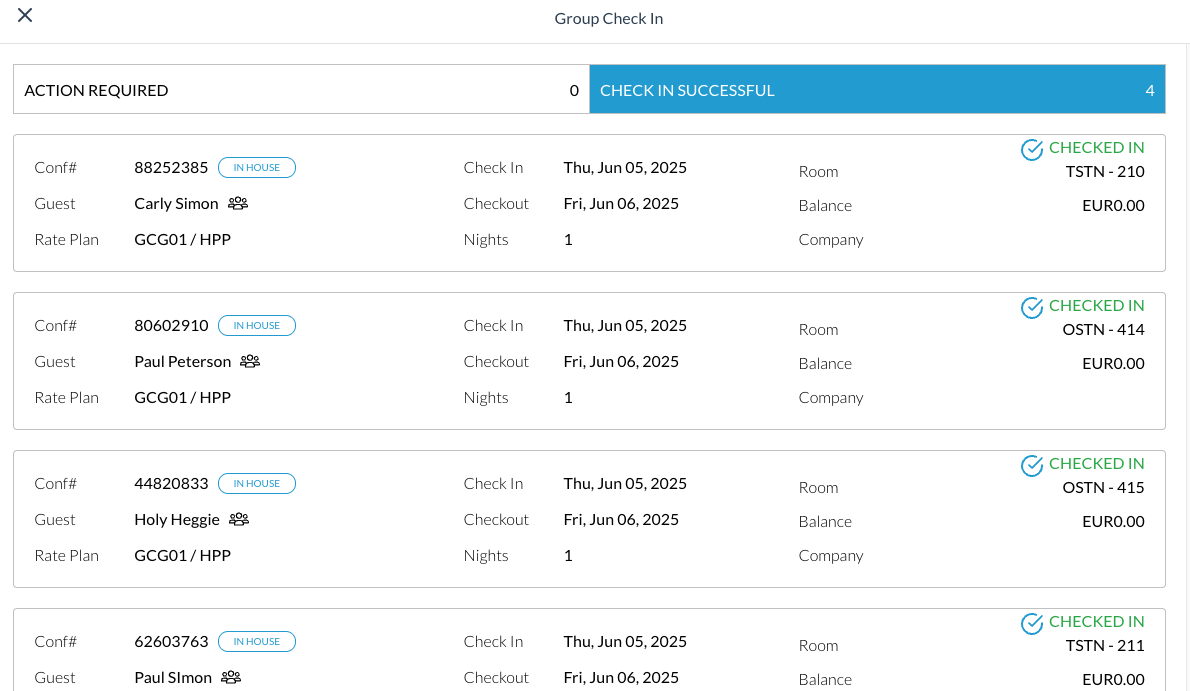The height and width of the screenshot is (691, 1190).
Task: Open confirmation number 88252385
Action: [x=171, y=167]
